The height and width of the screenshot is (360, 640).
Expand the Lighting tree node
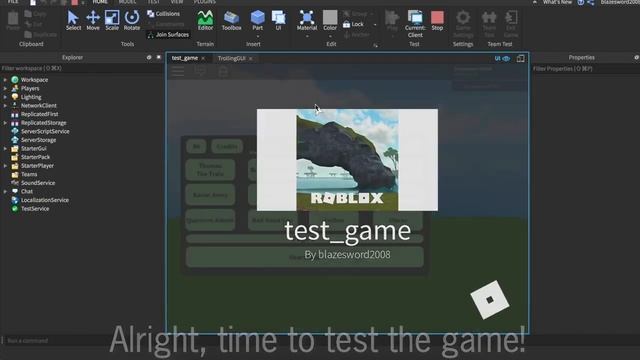pos(5,97)
